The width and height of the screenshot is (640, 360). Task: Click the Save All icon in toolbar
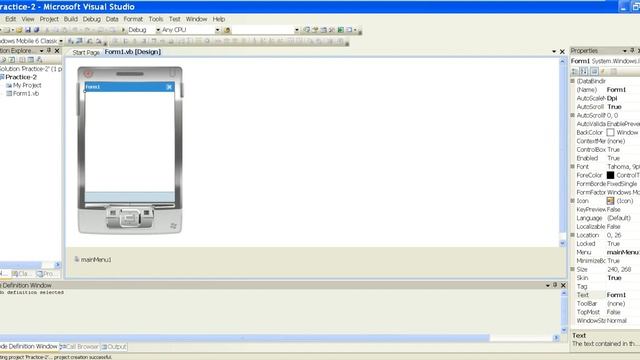pos(36,30)
